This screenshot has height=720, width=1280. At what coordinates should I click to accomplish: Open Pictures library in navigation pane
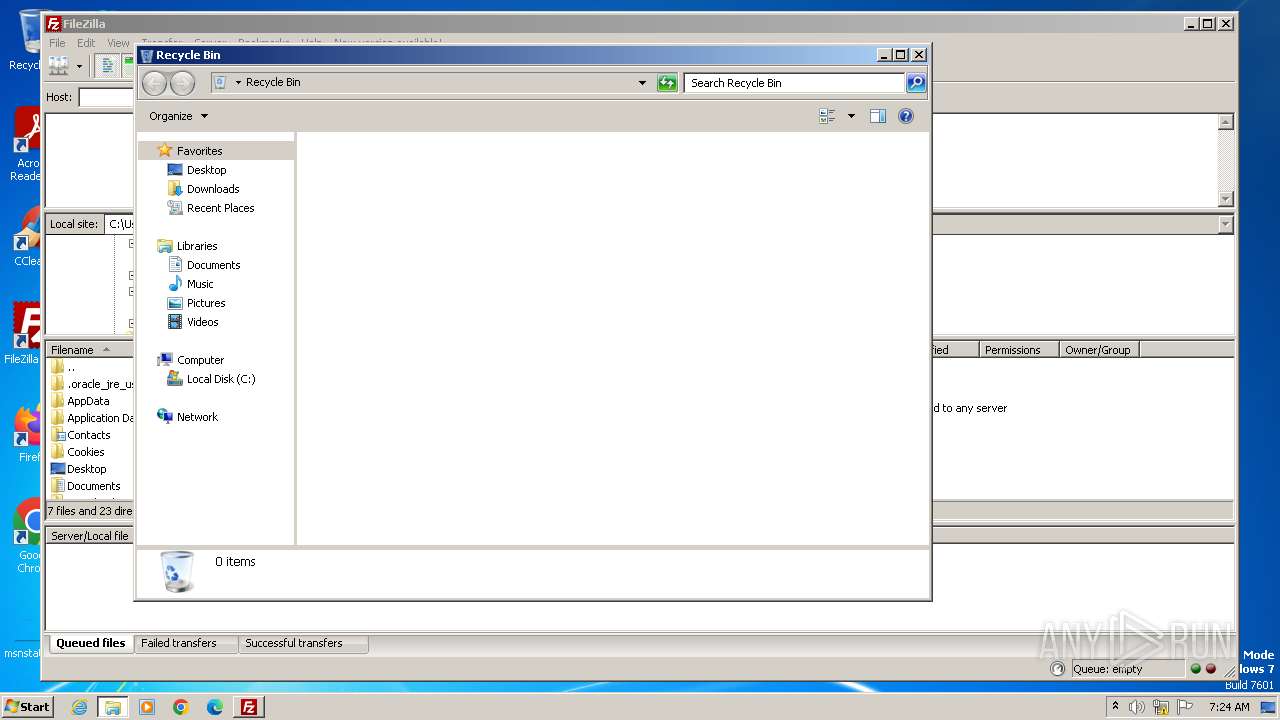pos(206,303)
